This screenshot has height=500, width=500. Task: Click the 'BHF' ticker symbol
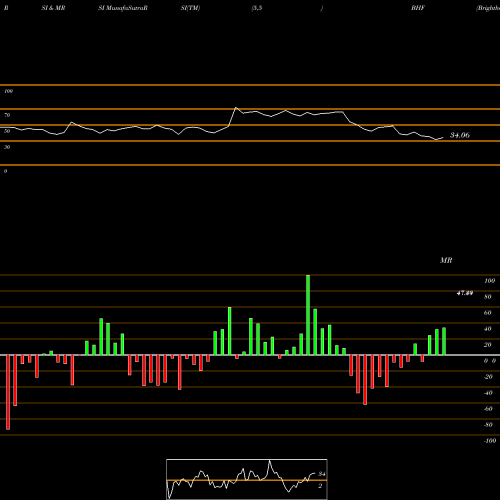click(418, 8)
